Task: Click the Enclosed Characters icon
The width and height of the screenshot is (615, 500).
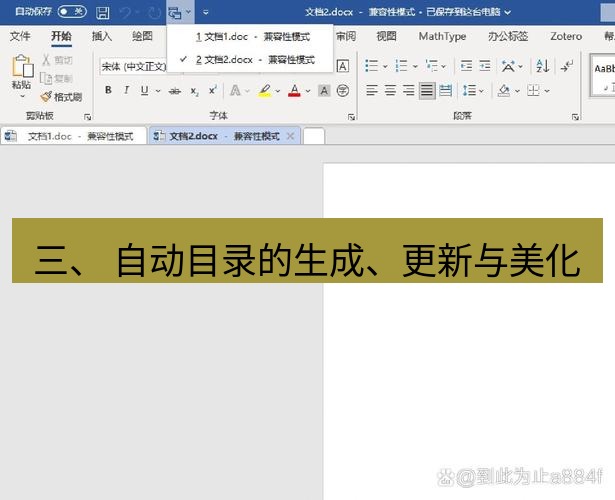Action: point(343,91)
